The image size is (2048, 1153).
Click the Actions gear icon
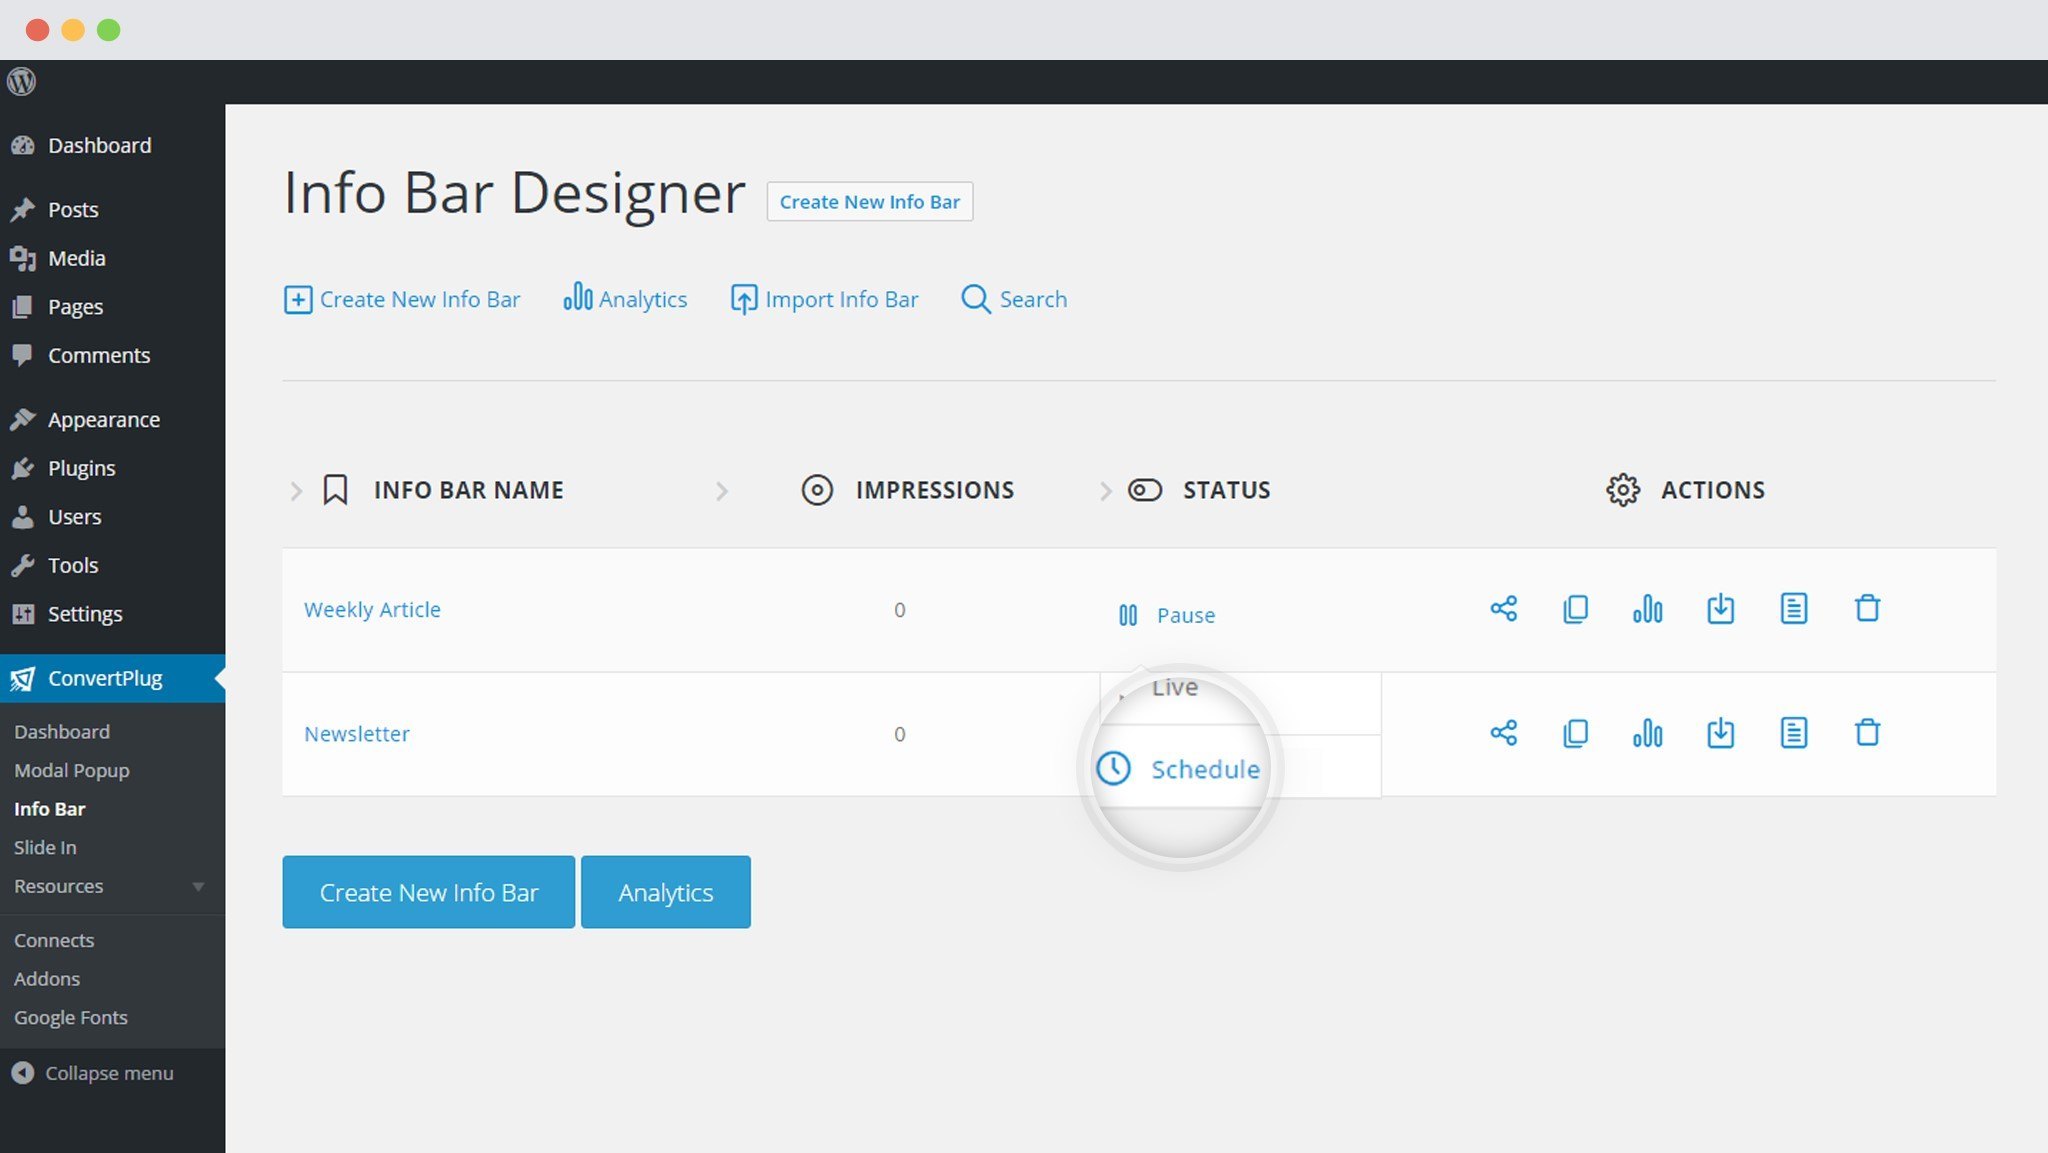coord(1622,490)
